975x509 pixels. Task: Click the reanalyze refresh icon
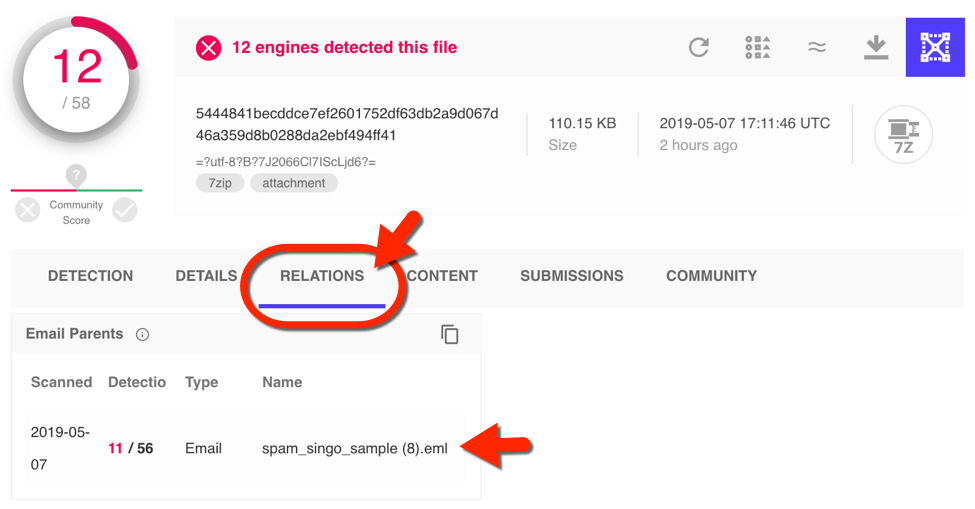(699, 47)
